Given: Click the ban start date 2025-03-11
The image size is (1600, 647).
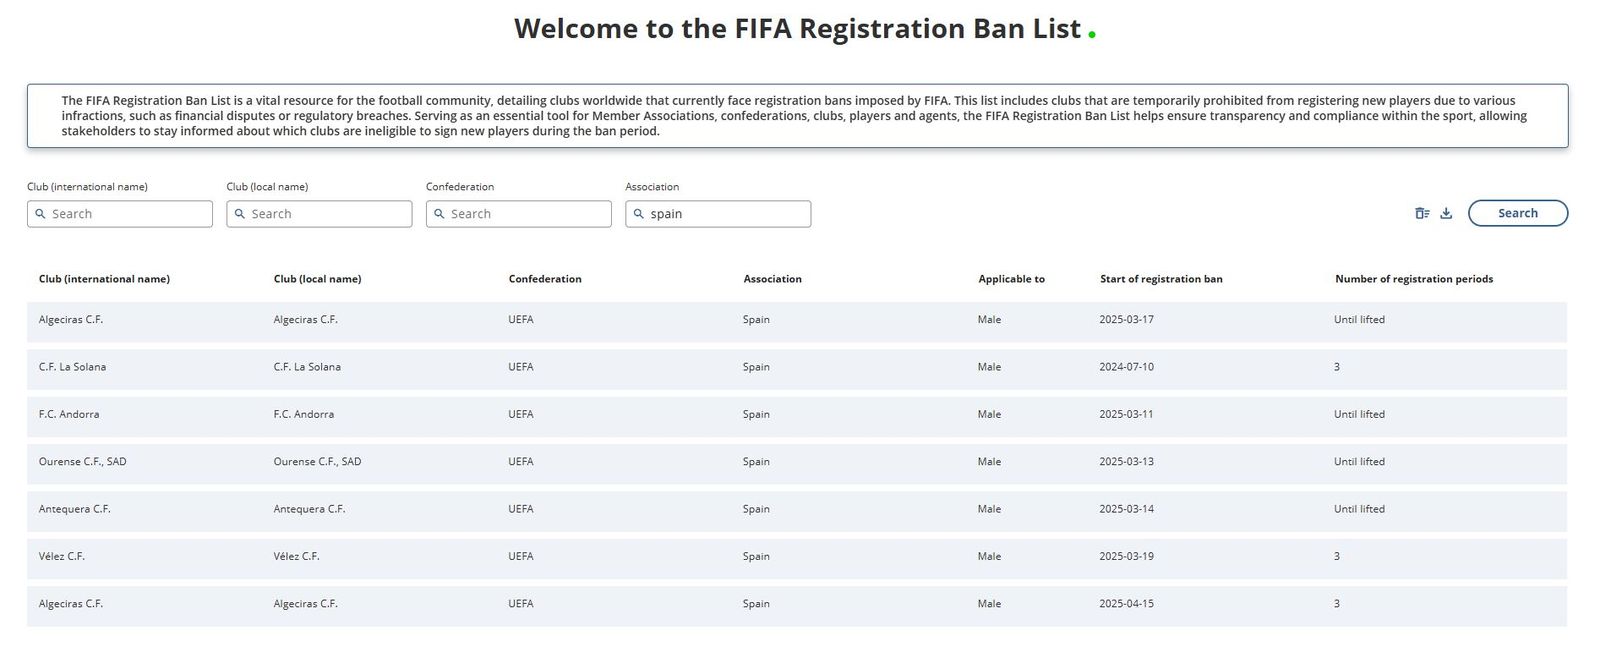Looking at the screenshot, I should tap(1126, 414).
